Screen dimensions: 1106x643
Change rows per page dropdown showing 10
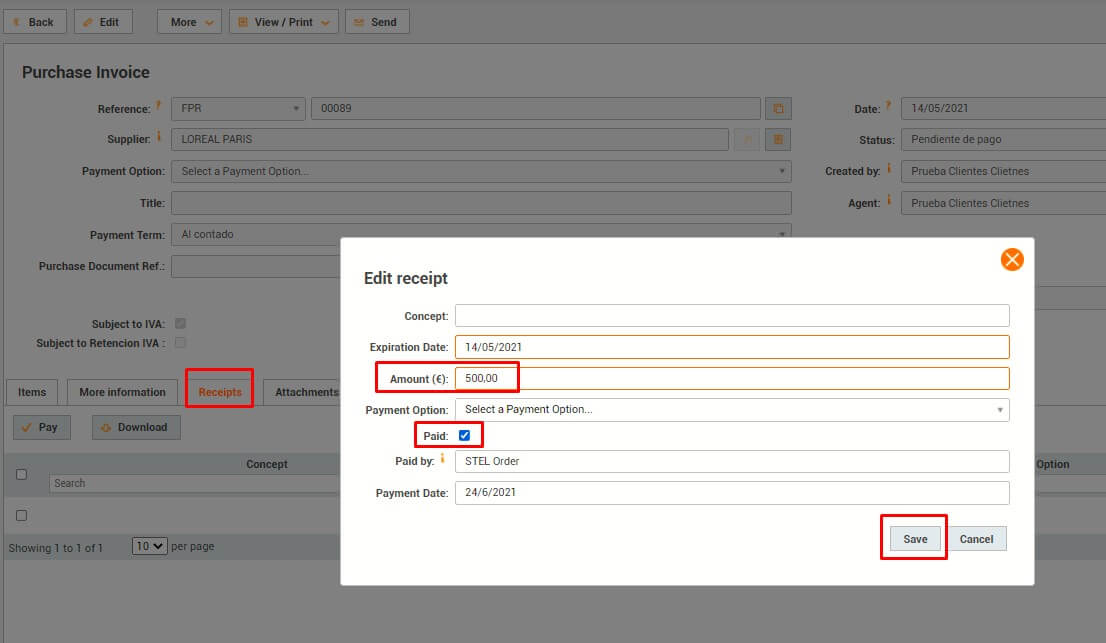point(150,546)
